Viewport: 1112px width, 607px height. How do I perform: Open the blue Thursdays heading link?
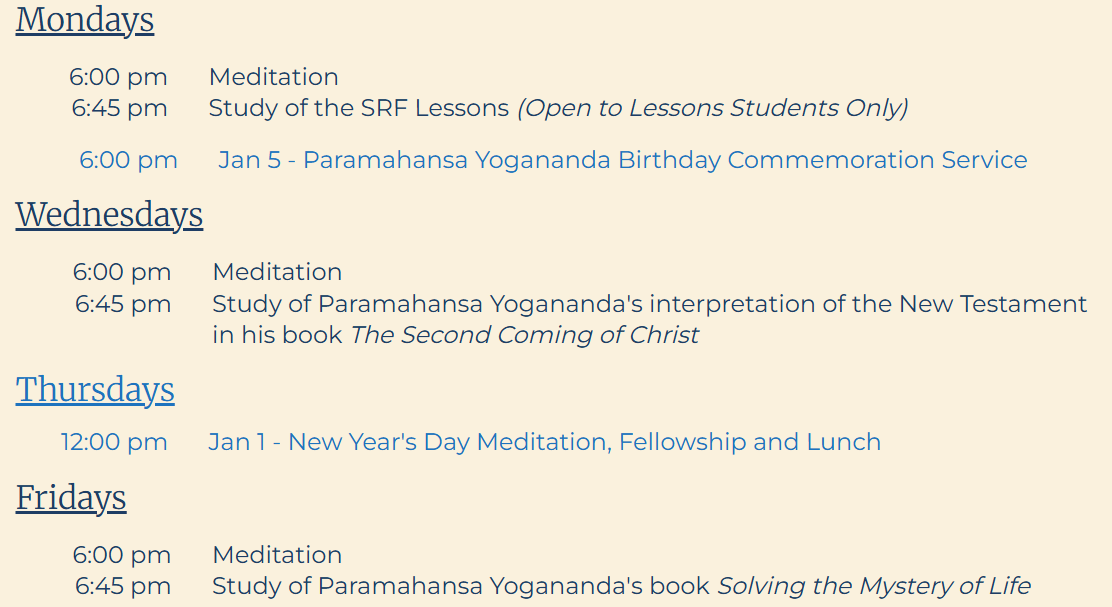95,390
